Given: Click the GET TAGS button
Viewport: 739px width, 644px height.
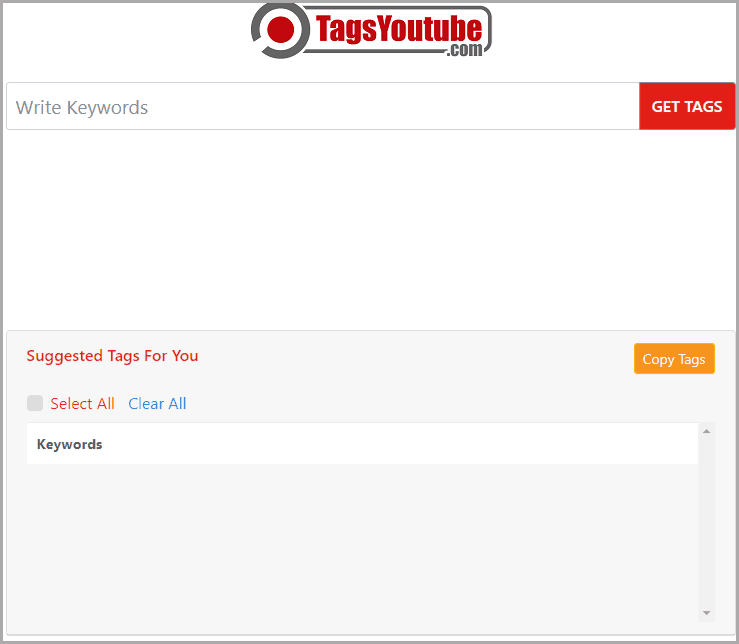Looking at the screenshot, I should point(687,106).
